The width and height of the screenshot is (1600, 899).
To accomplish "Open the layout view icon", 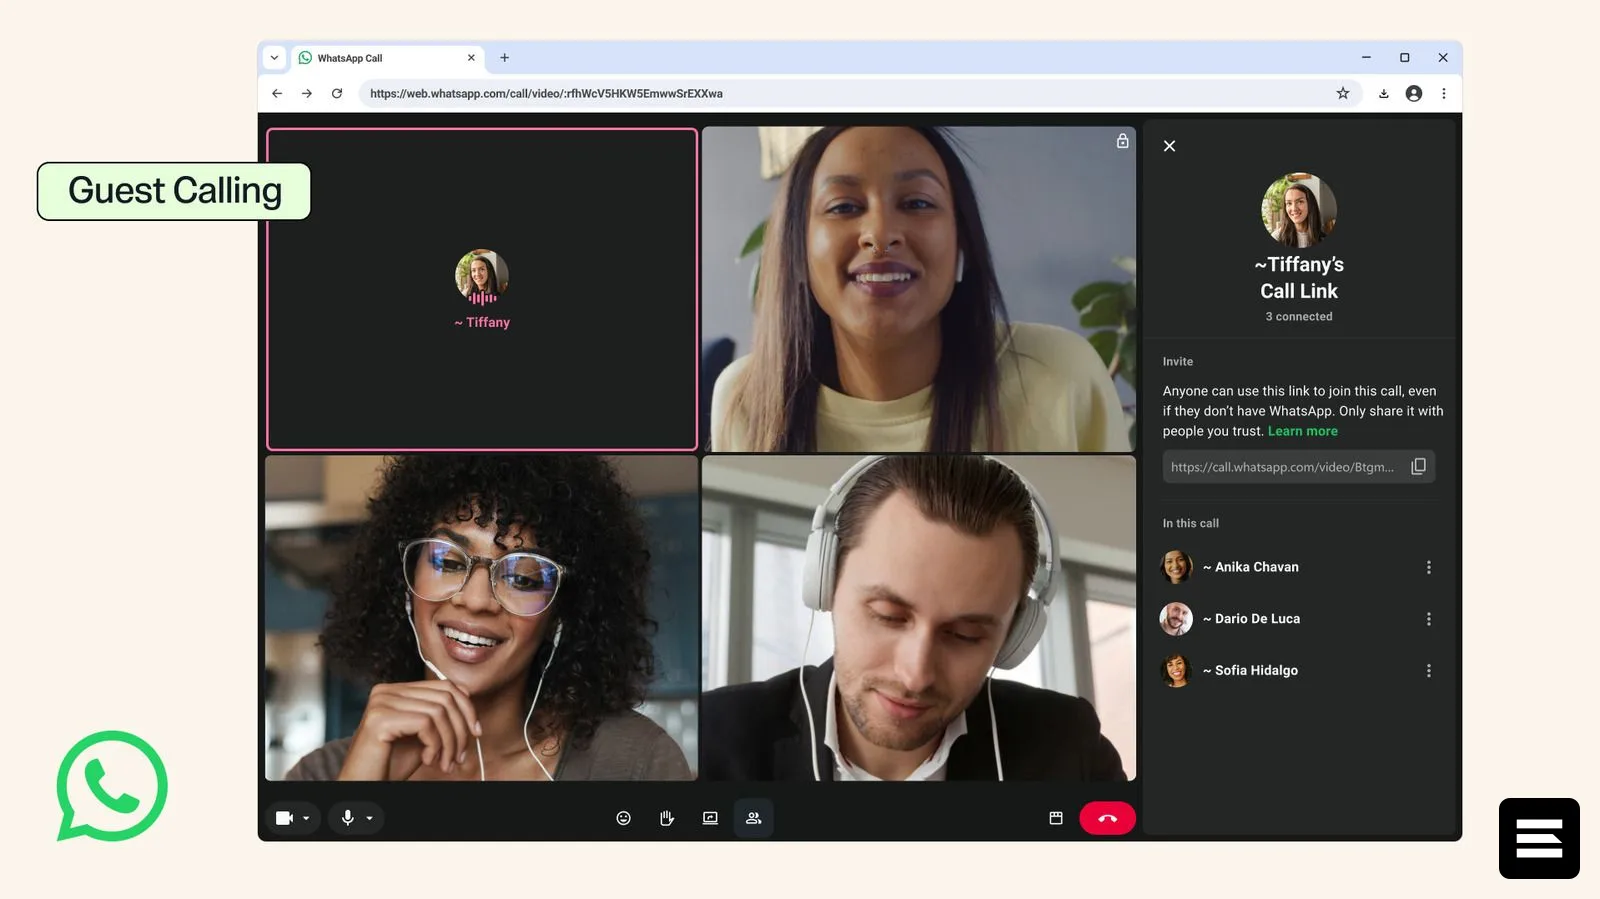I will [x=1056, y=818].
